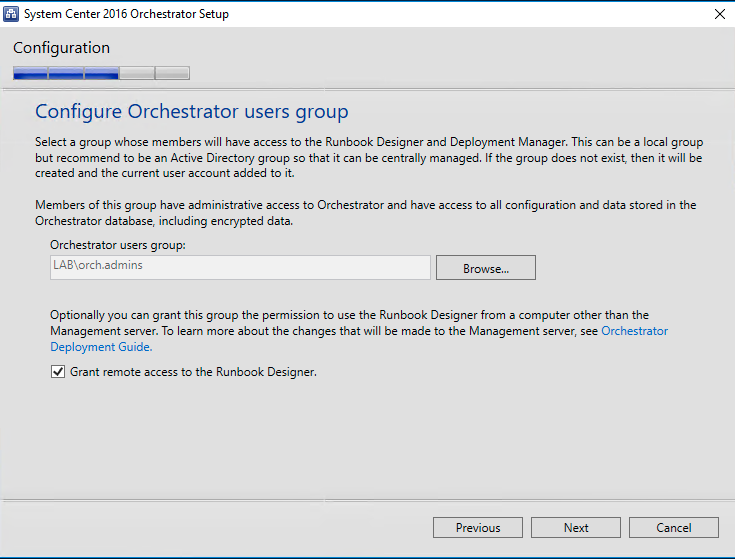Click the 'Configure Orchestrator users group' heading
Screen dimensions: 735x559
click(x=191, y=111)
